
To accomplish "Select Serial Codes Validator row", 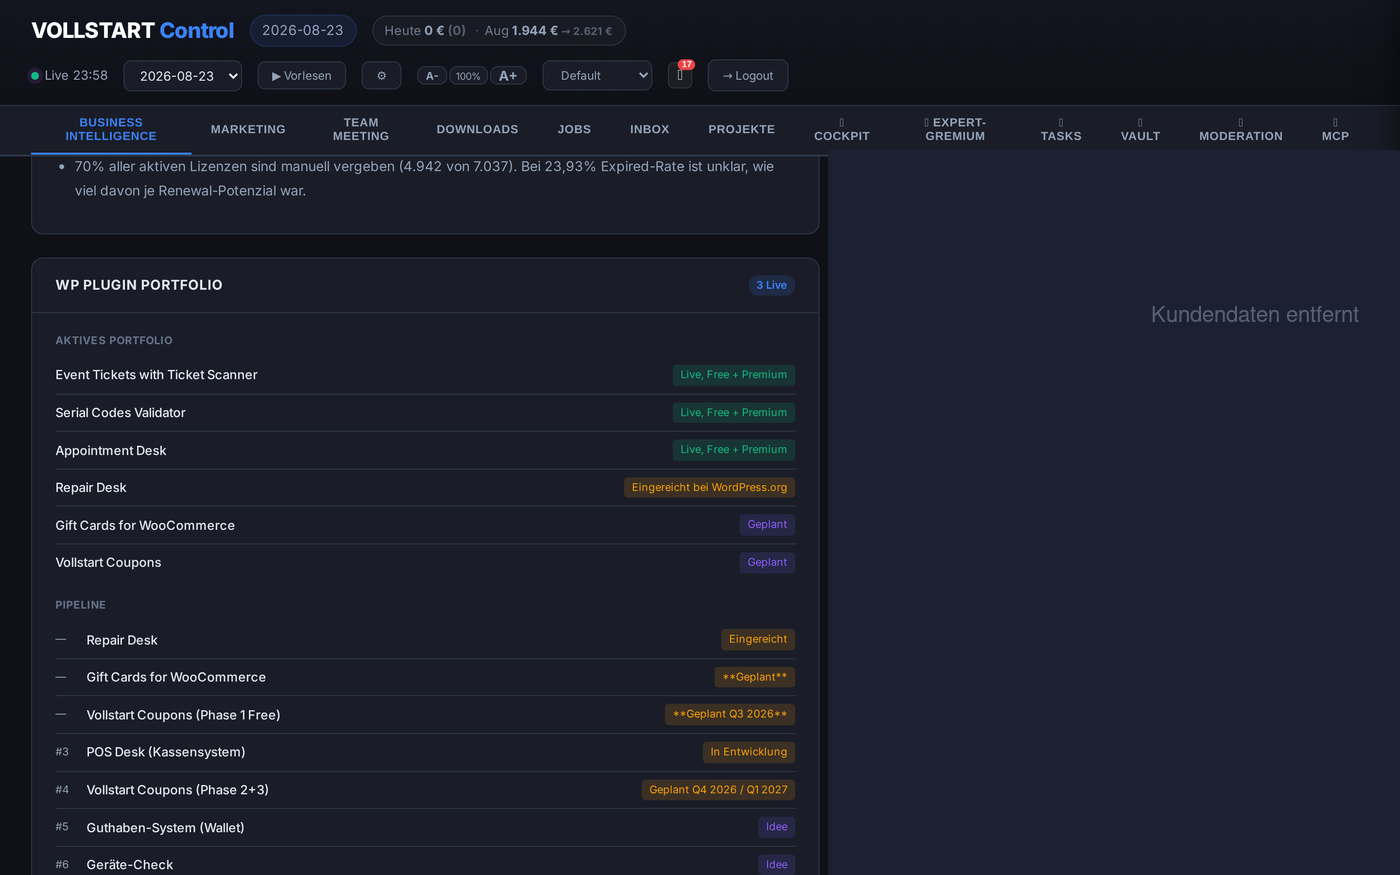I will [x=425, y=413].
